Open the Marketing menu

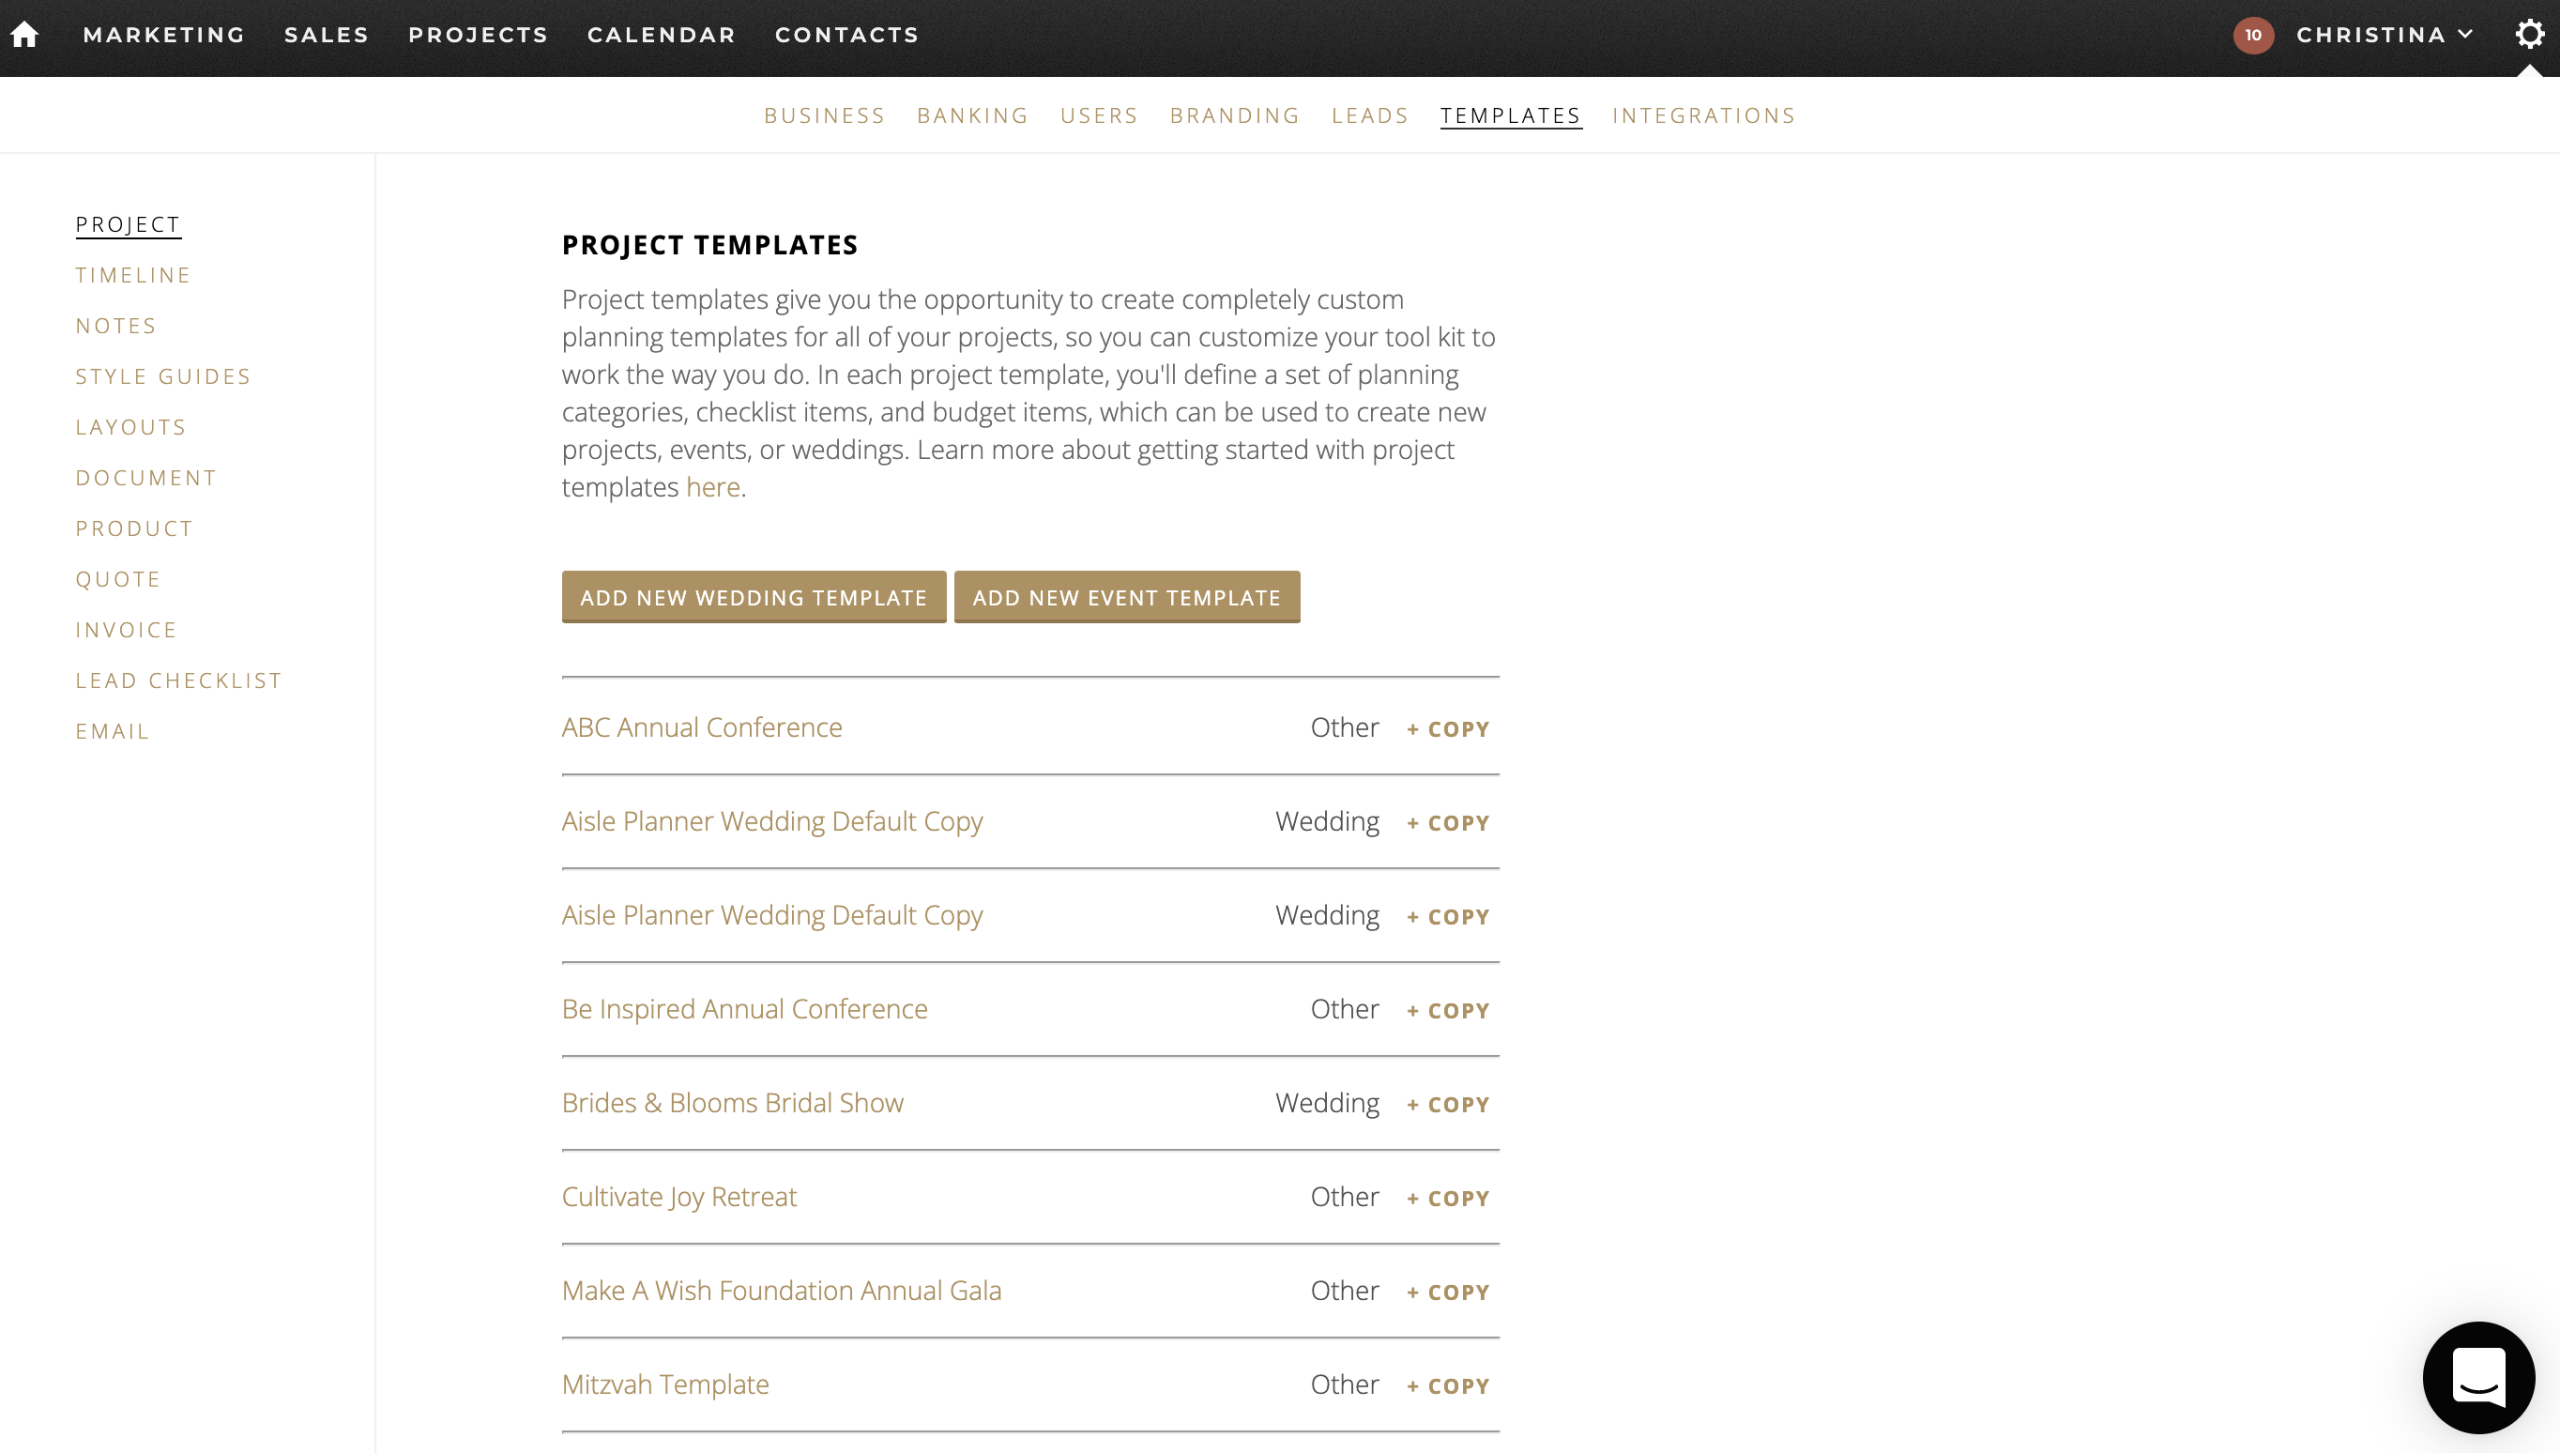(163, 34)
